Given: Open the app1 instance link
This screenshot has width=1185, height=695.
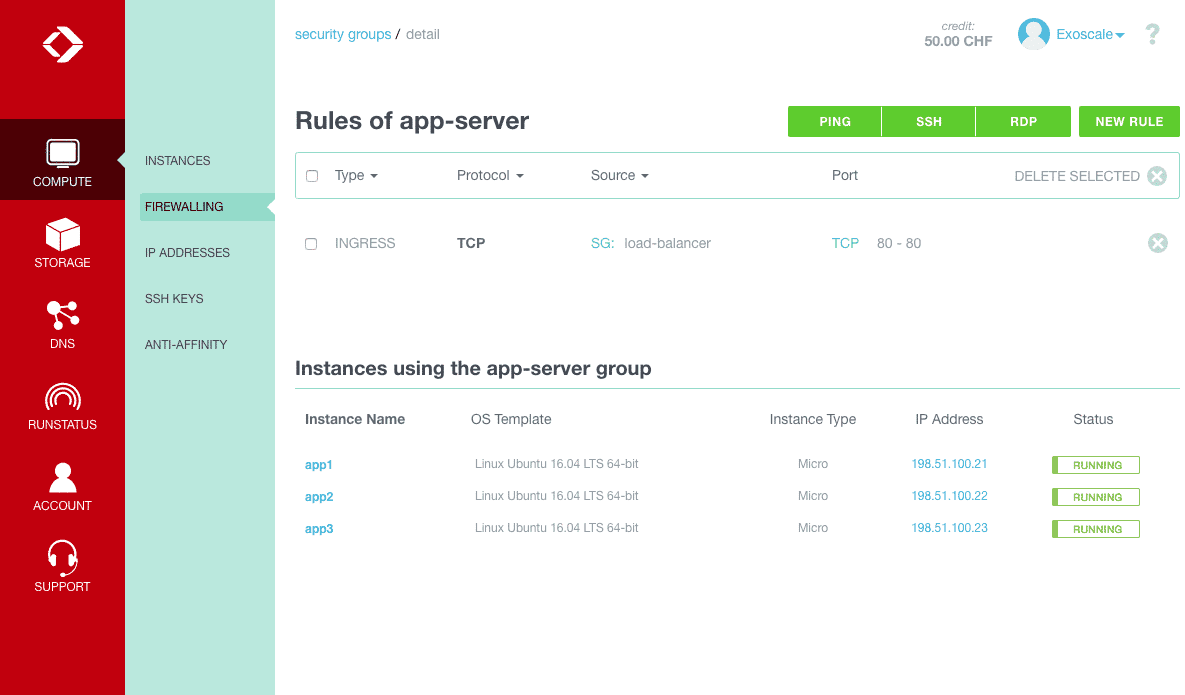Looking at the screenshot, I should pyautogui.click(x=318, y=464).
